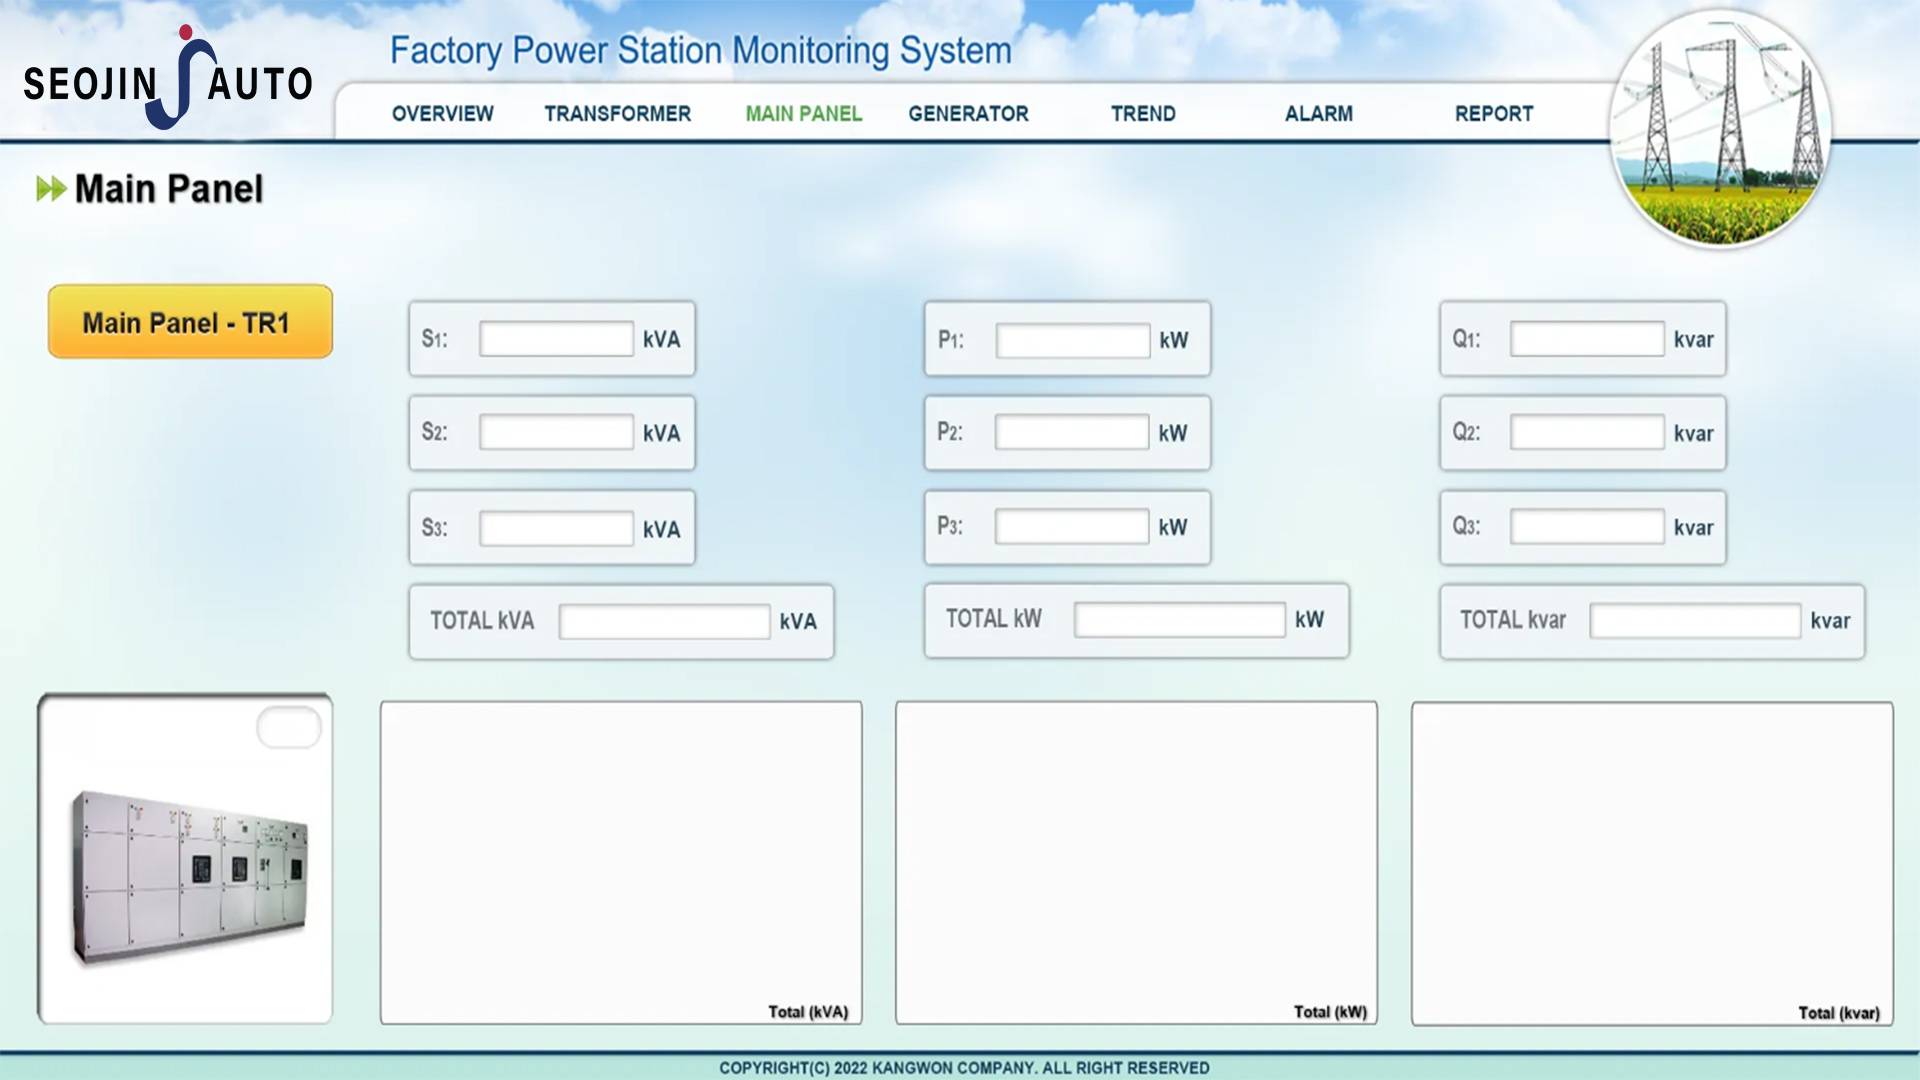Open the TREND tab

(x=1143, y=114)
